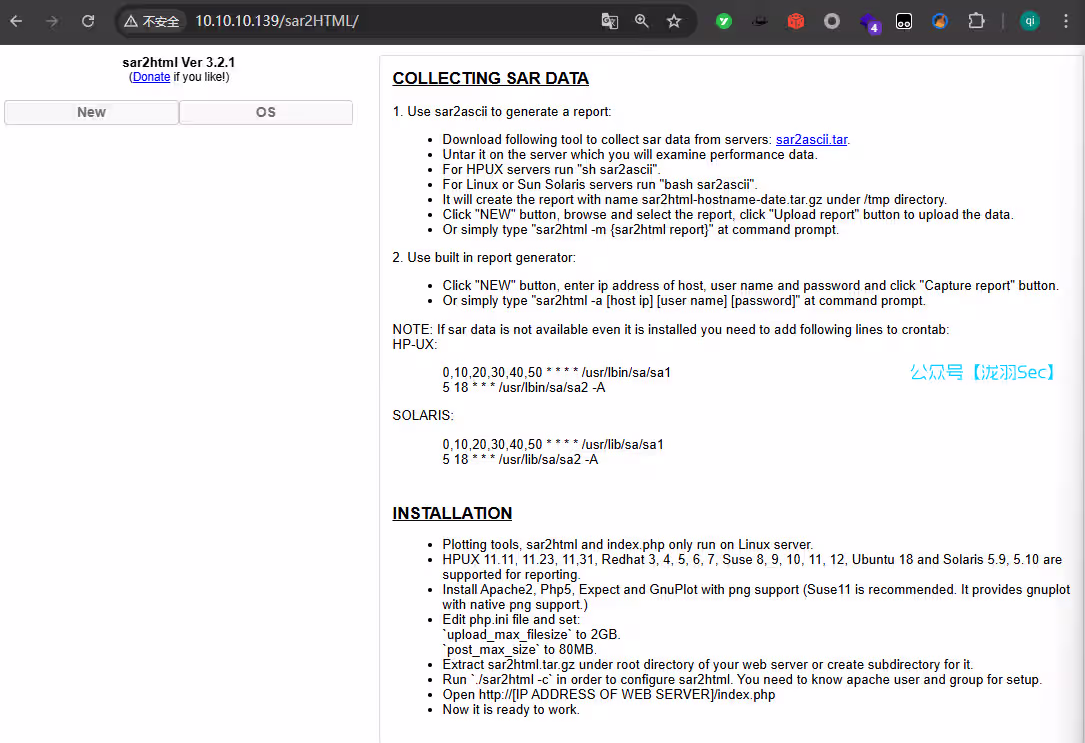1085x743 pixels.
Task: Click the not-secure warning site info chip
Action: pyautogui.click(x=152, y=21)
